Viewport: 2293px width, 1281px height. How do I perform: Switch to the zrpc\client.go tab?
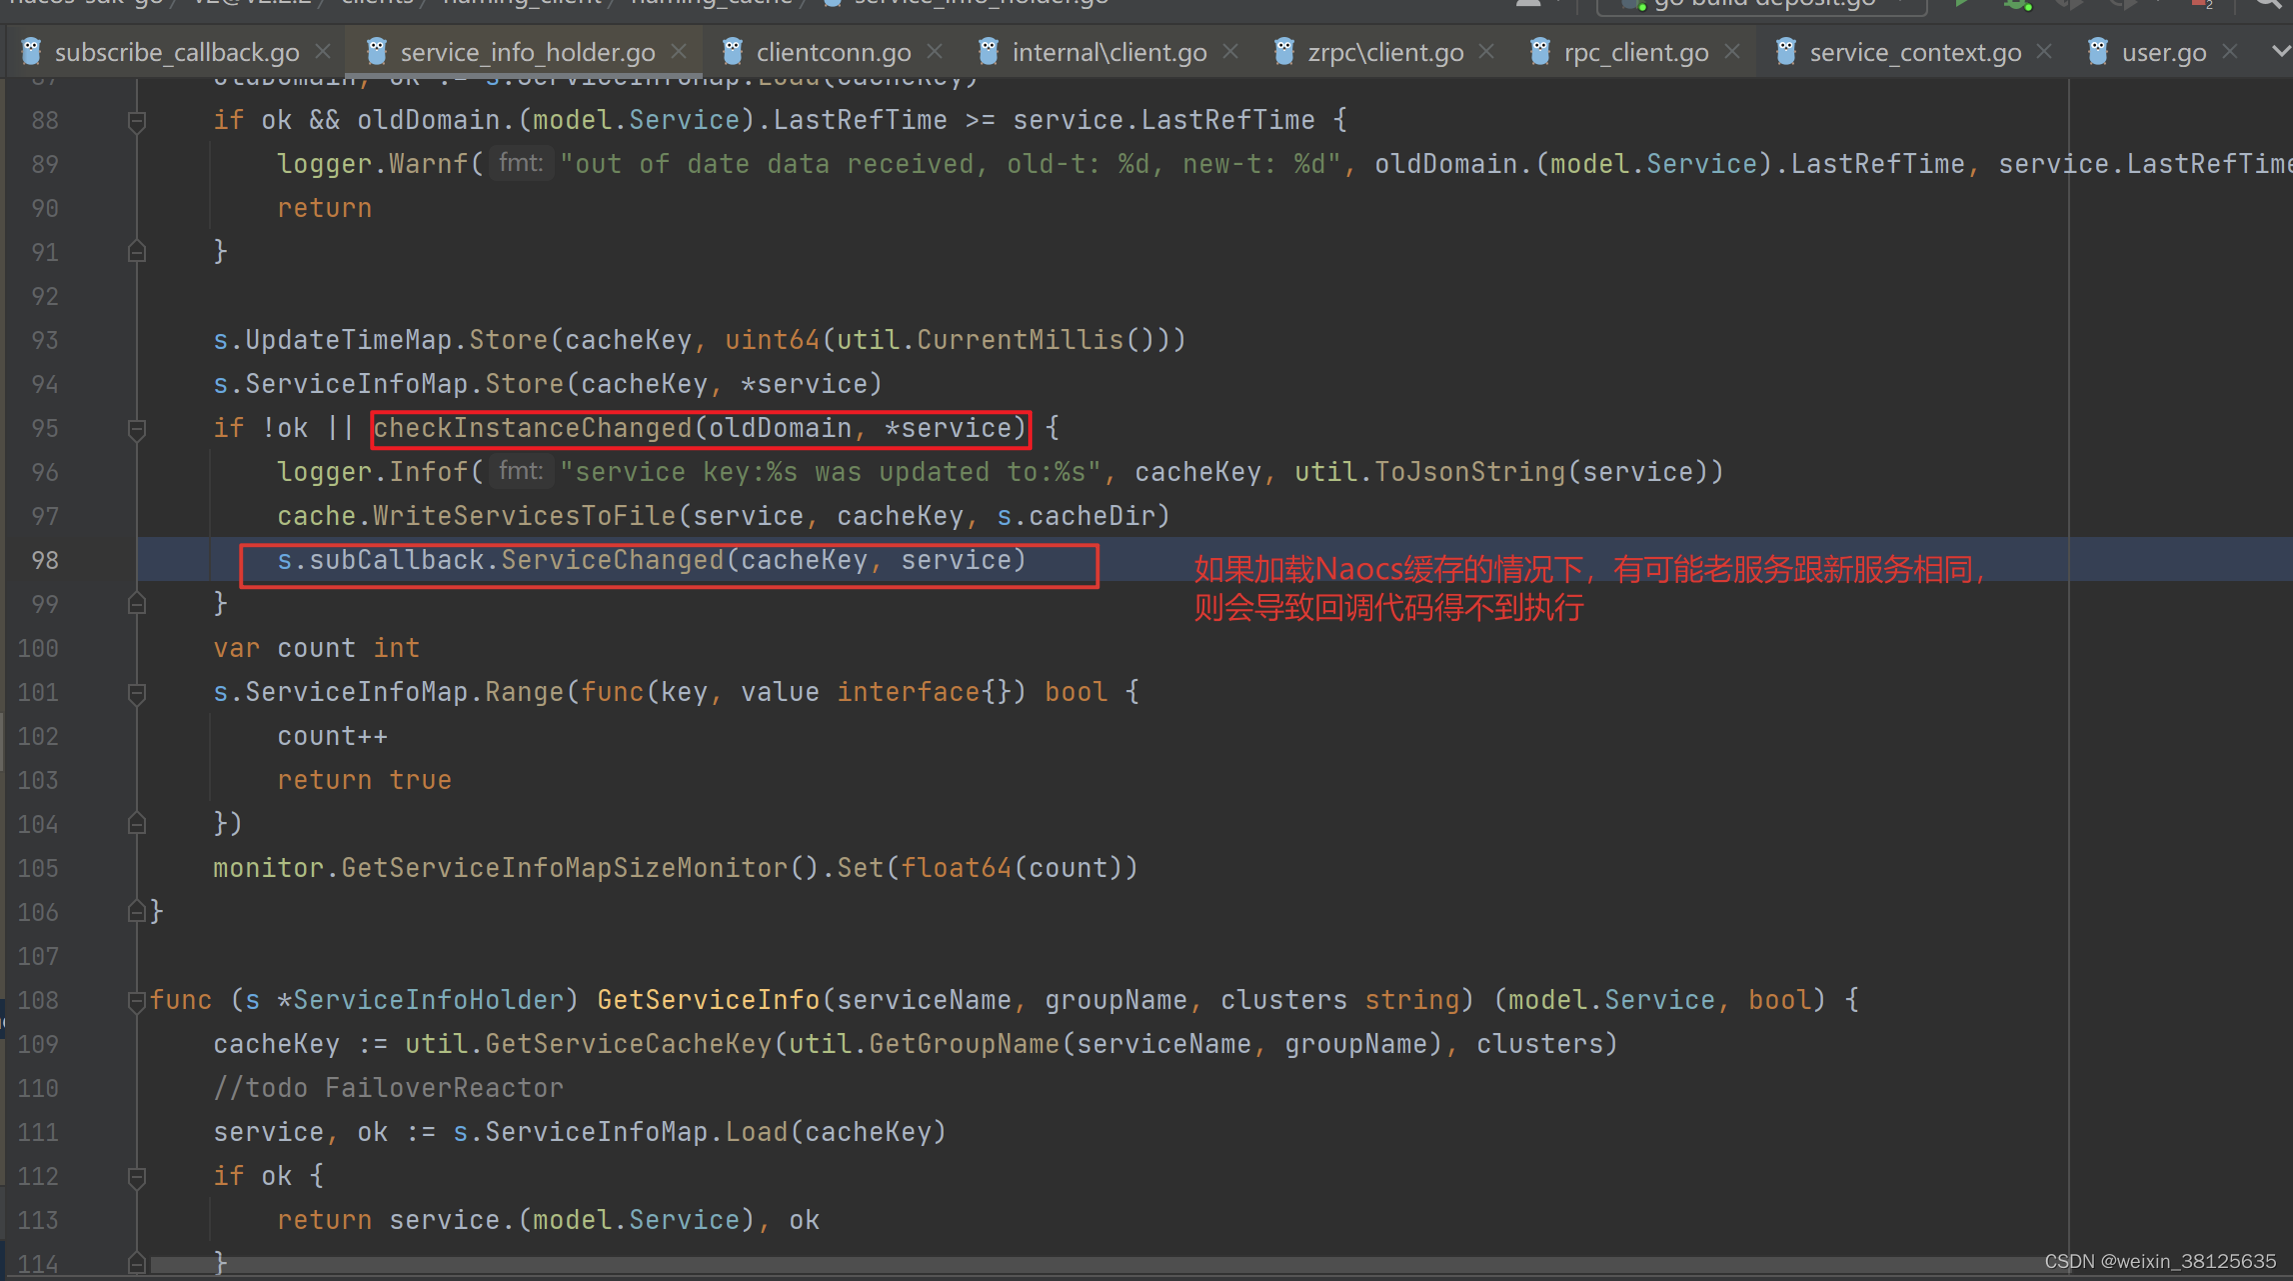click(1385, 51)
